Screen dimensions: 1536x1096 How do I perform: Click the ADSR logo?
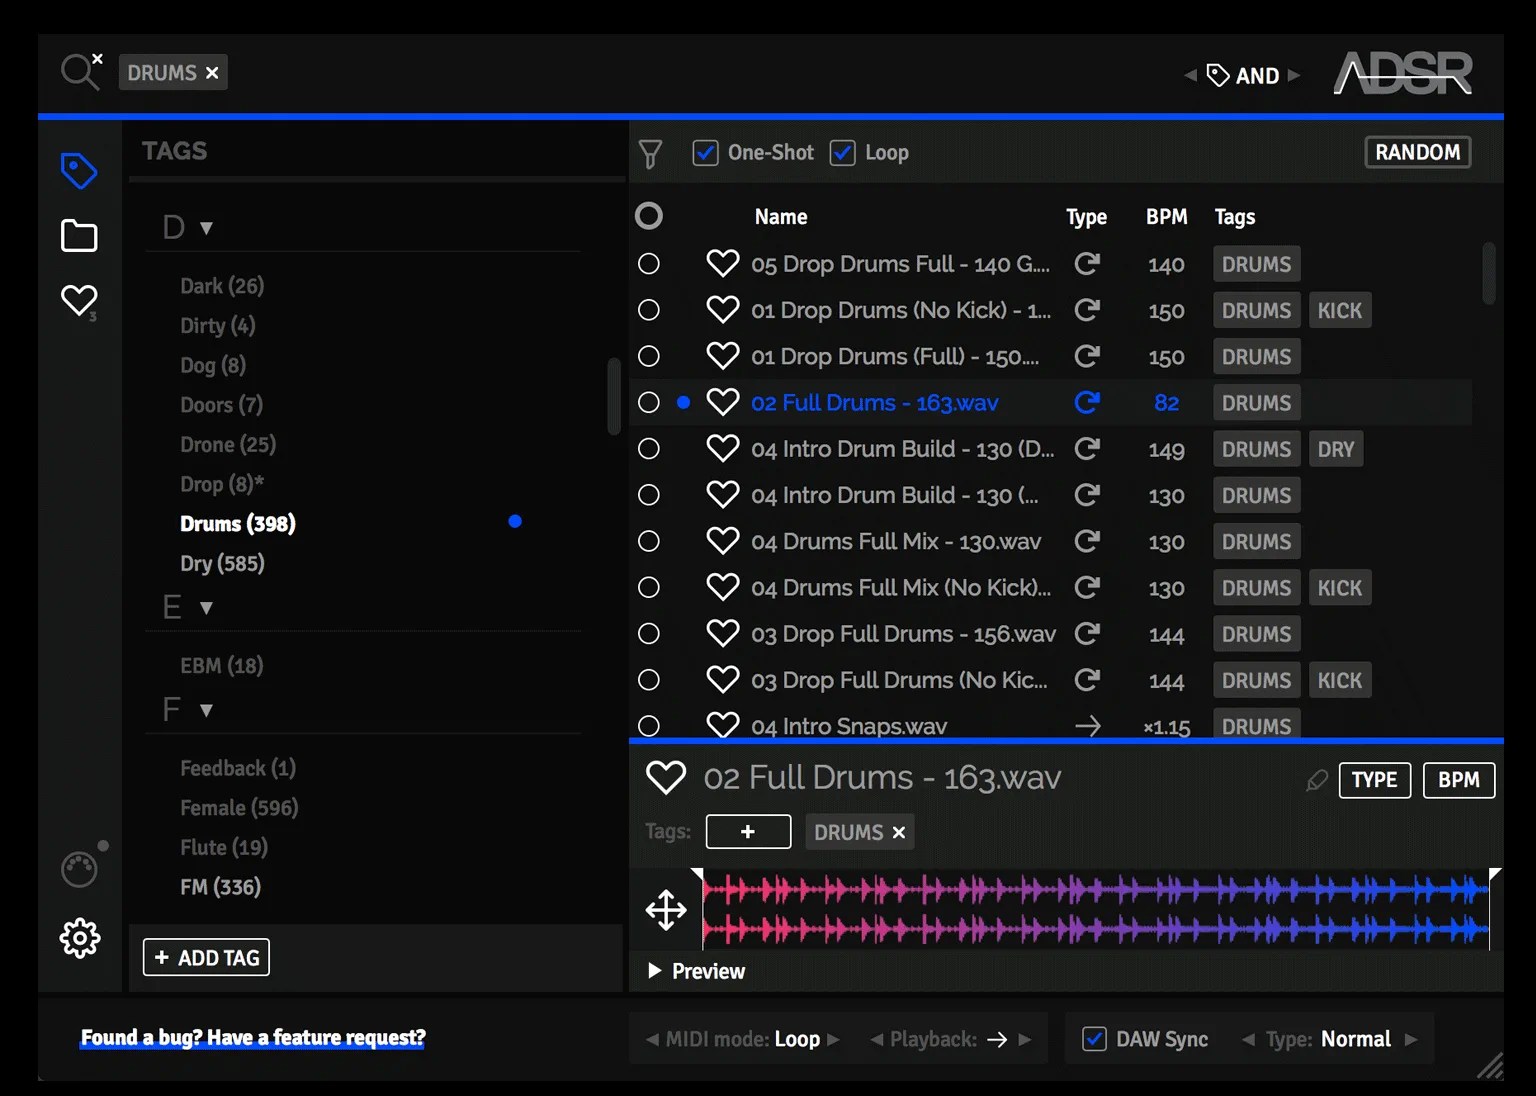point(1403,73)
